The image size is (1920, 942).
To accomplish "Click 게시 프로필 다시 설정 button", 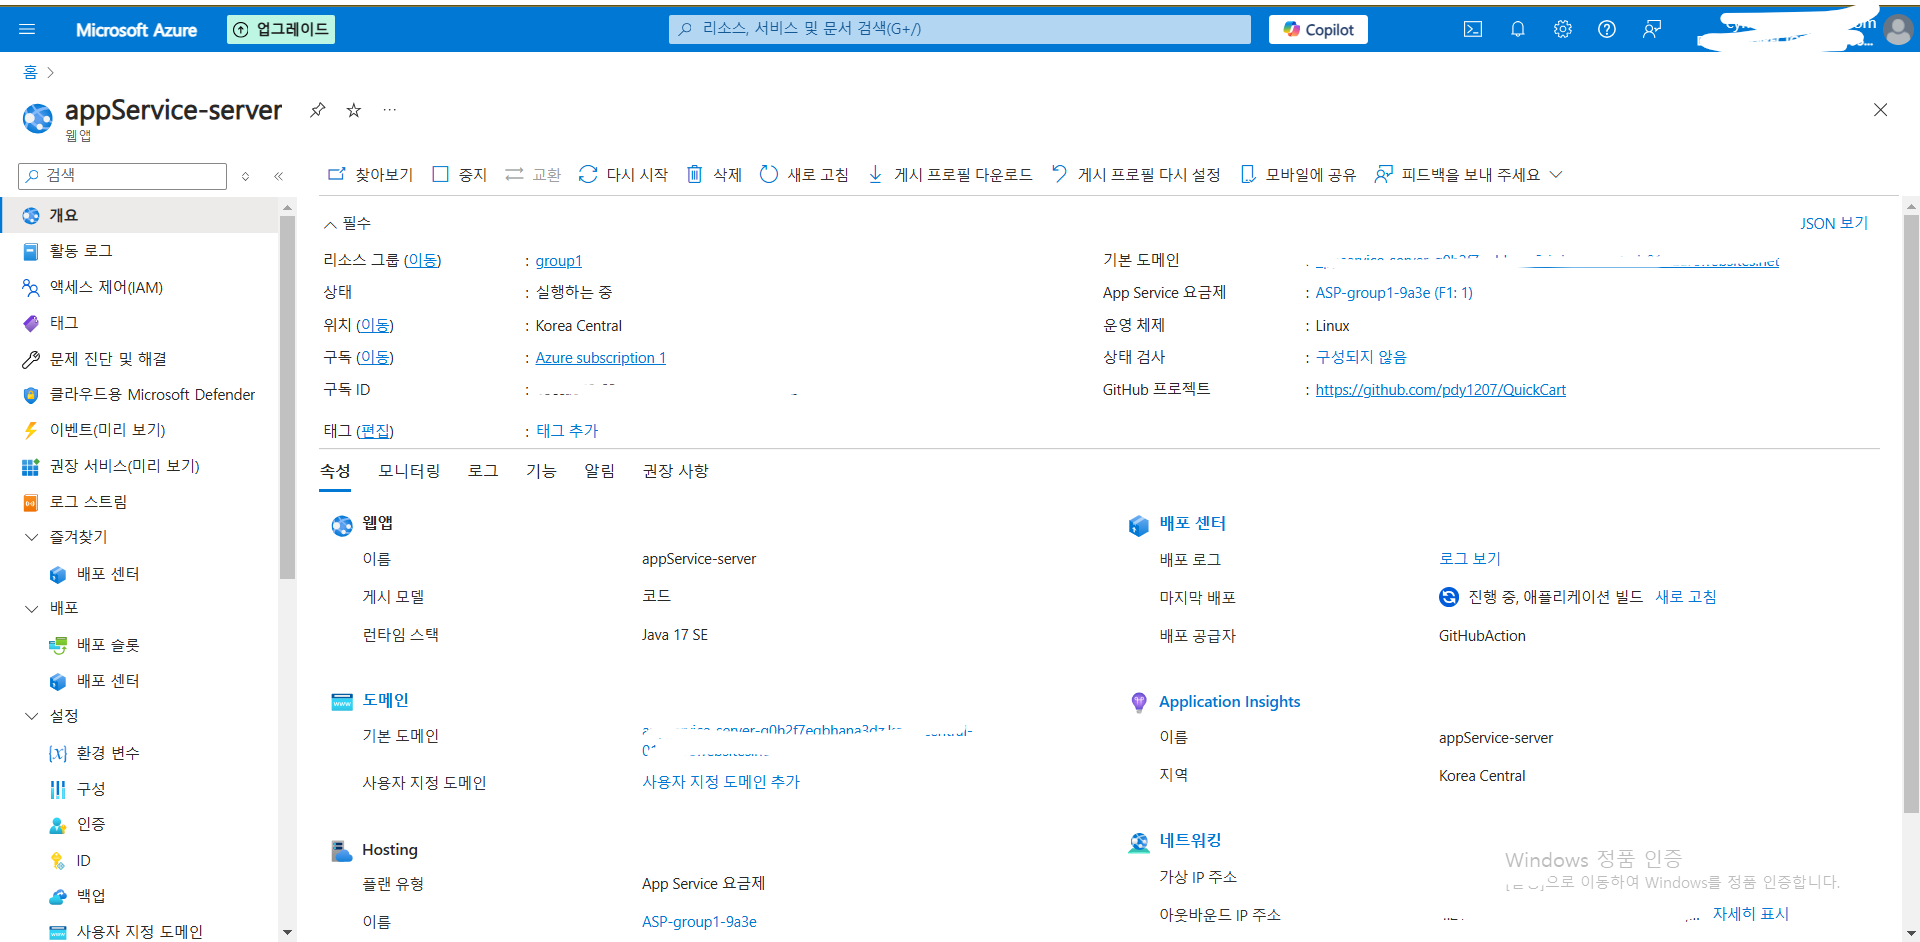I will pyautogui.click(x=1136, y=174).
